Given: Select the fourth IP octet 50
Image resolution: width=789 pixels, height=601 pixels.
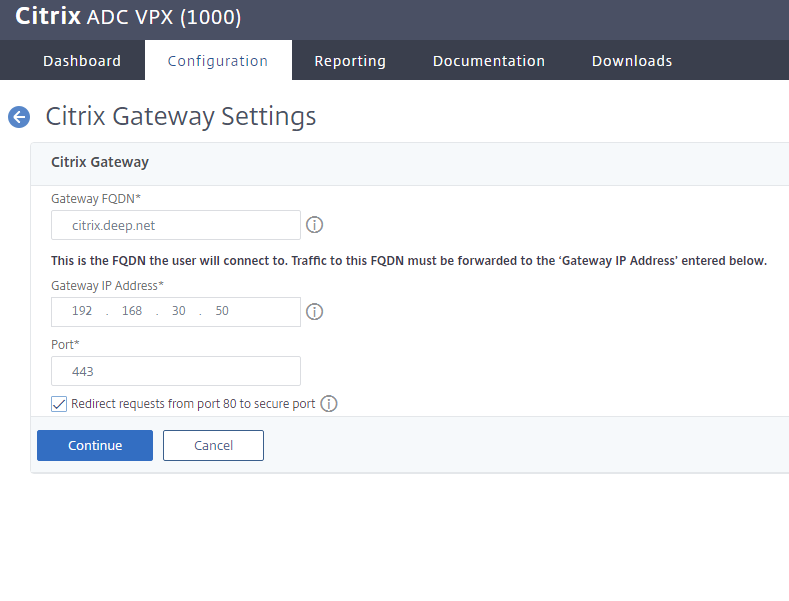Looking at the screenshot, I should [222, 311].
